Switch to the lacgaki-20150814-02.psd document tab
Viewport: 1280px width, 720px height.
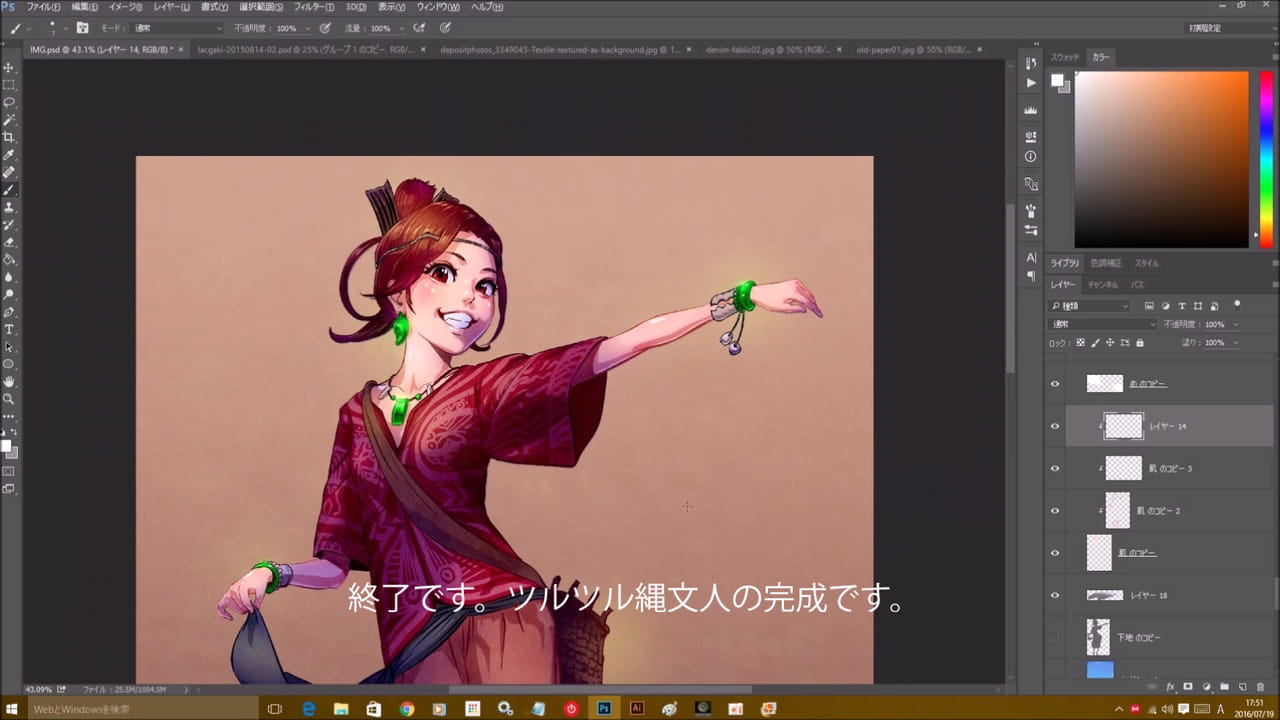pos(306,49)
